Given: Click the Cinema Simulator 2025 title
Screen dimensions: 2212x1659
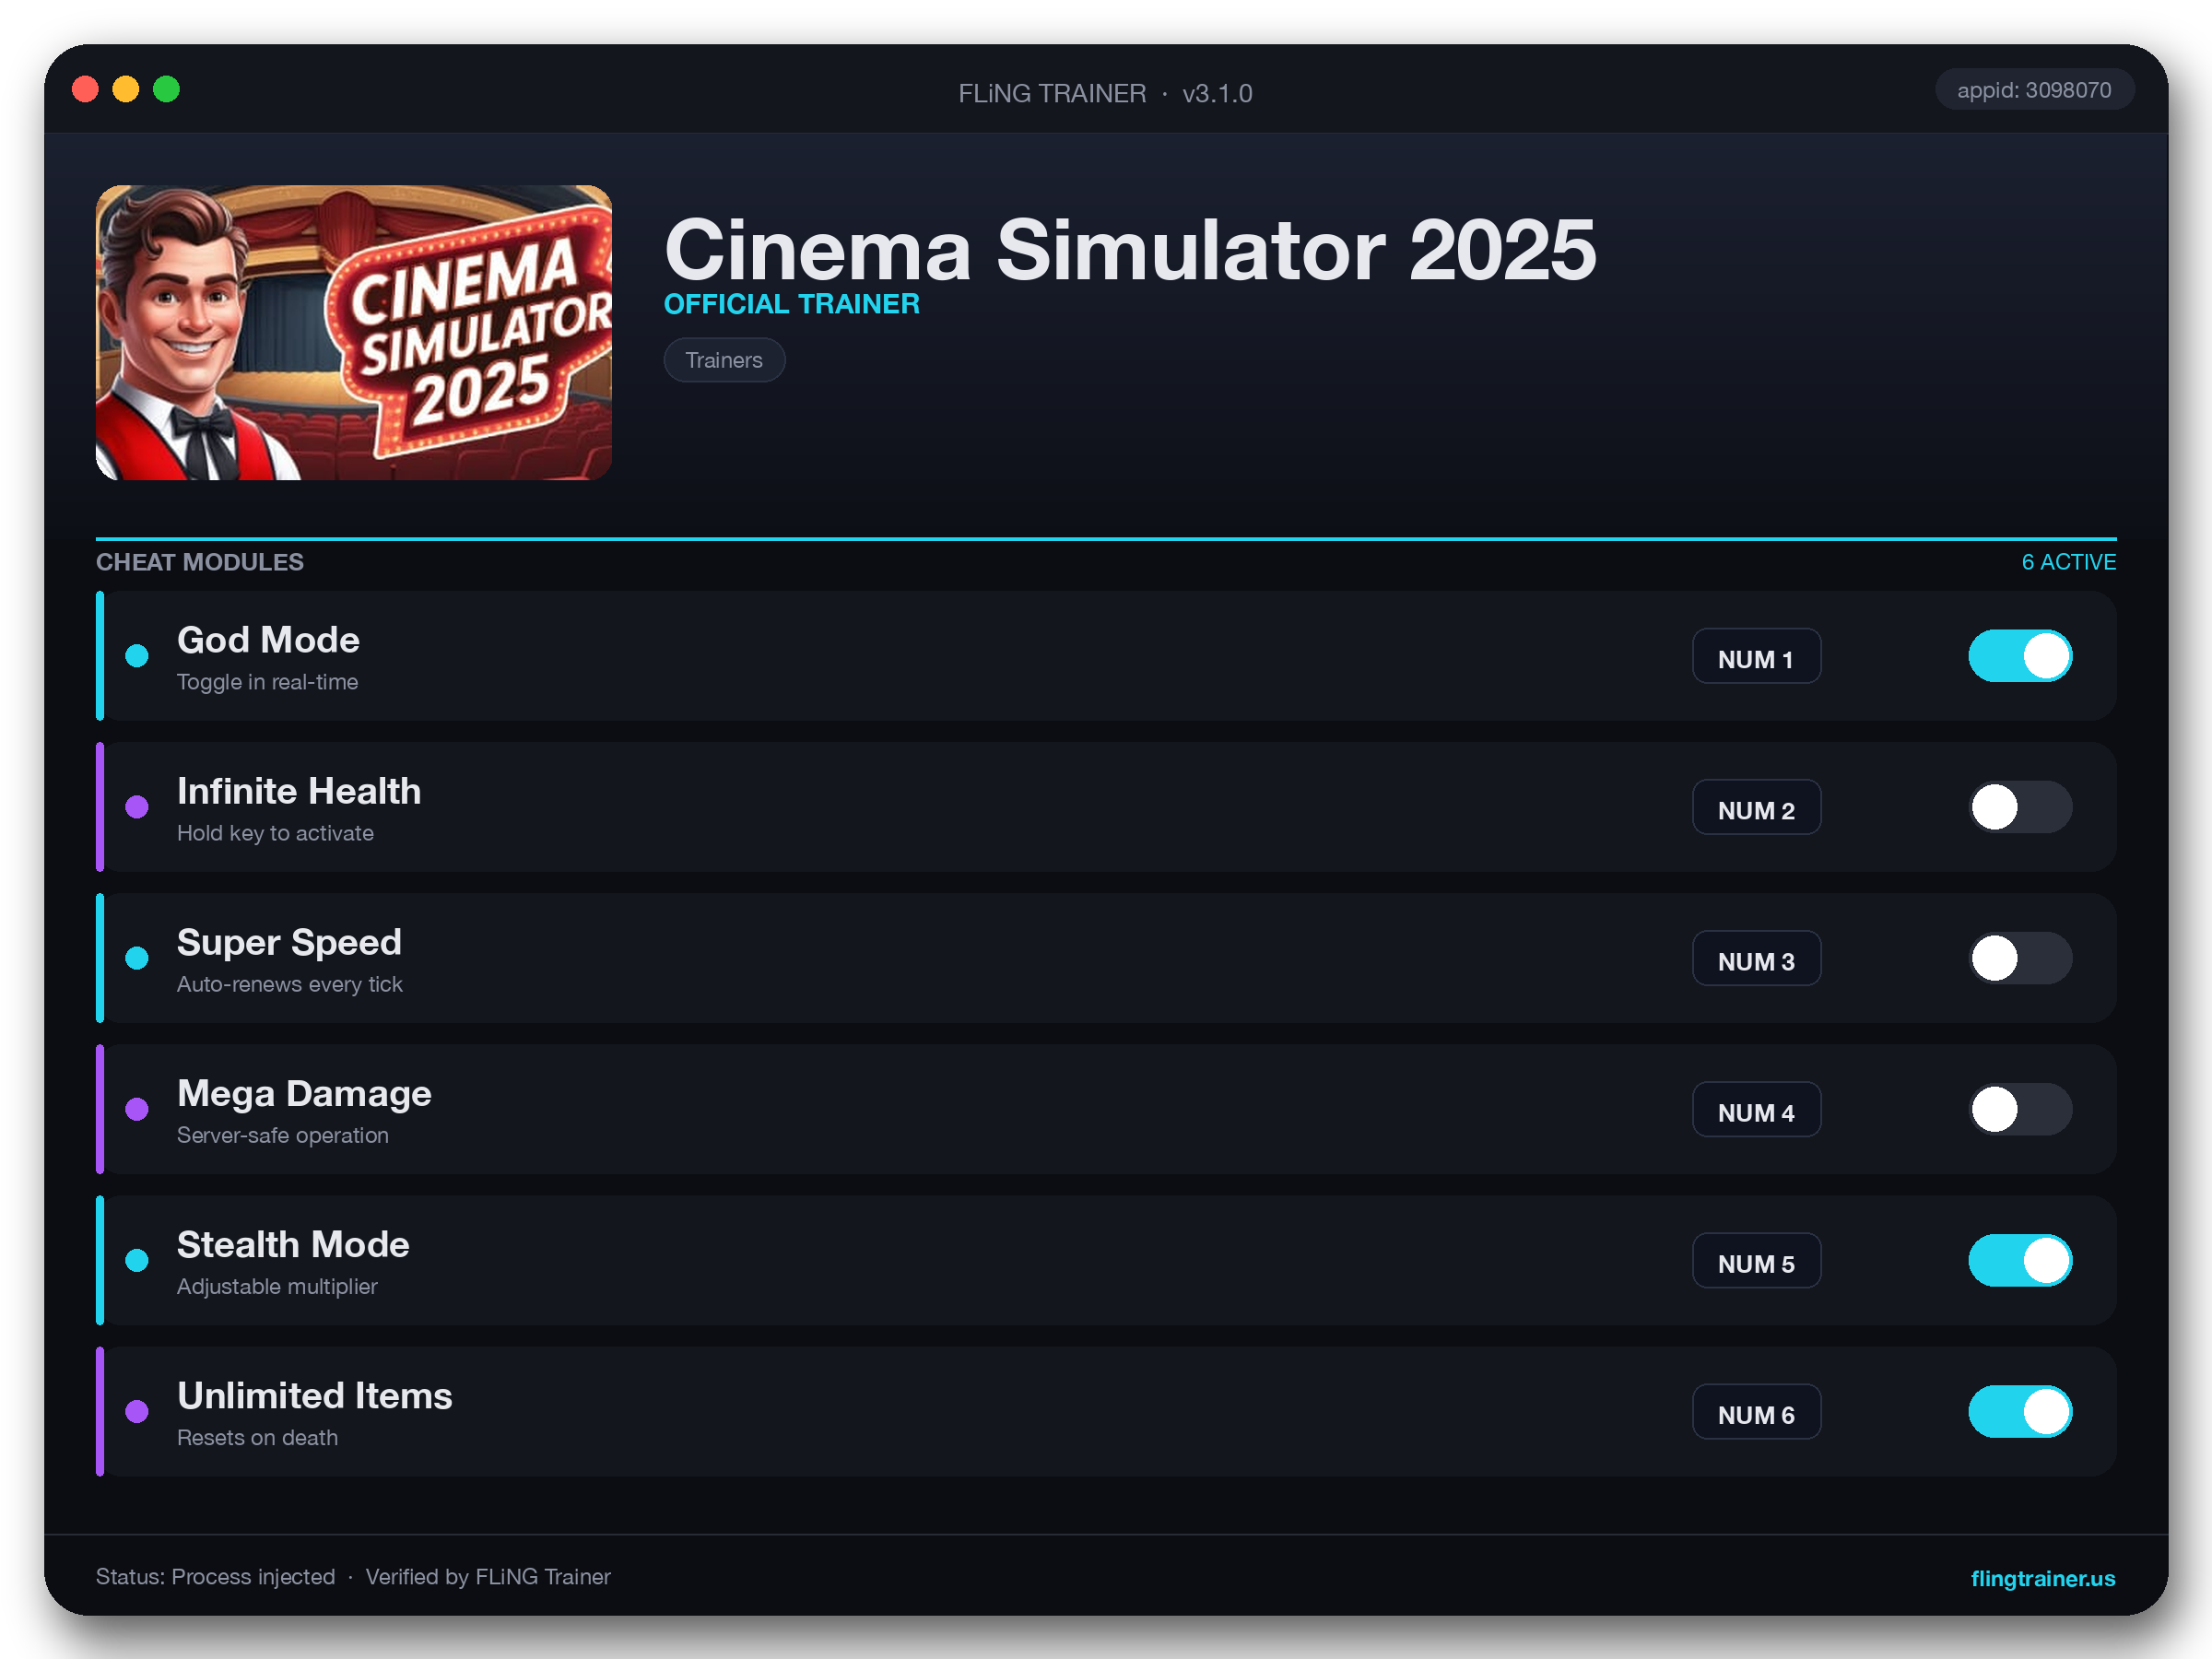Looking at the screenshot, I should pos(1130,250).
